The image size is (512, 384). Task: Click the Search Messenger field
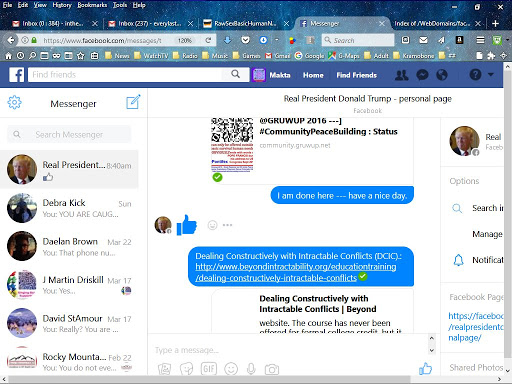point(69,134)
